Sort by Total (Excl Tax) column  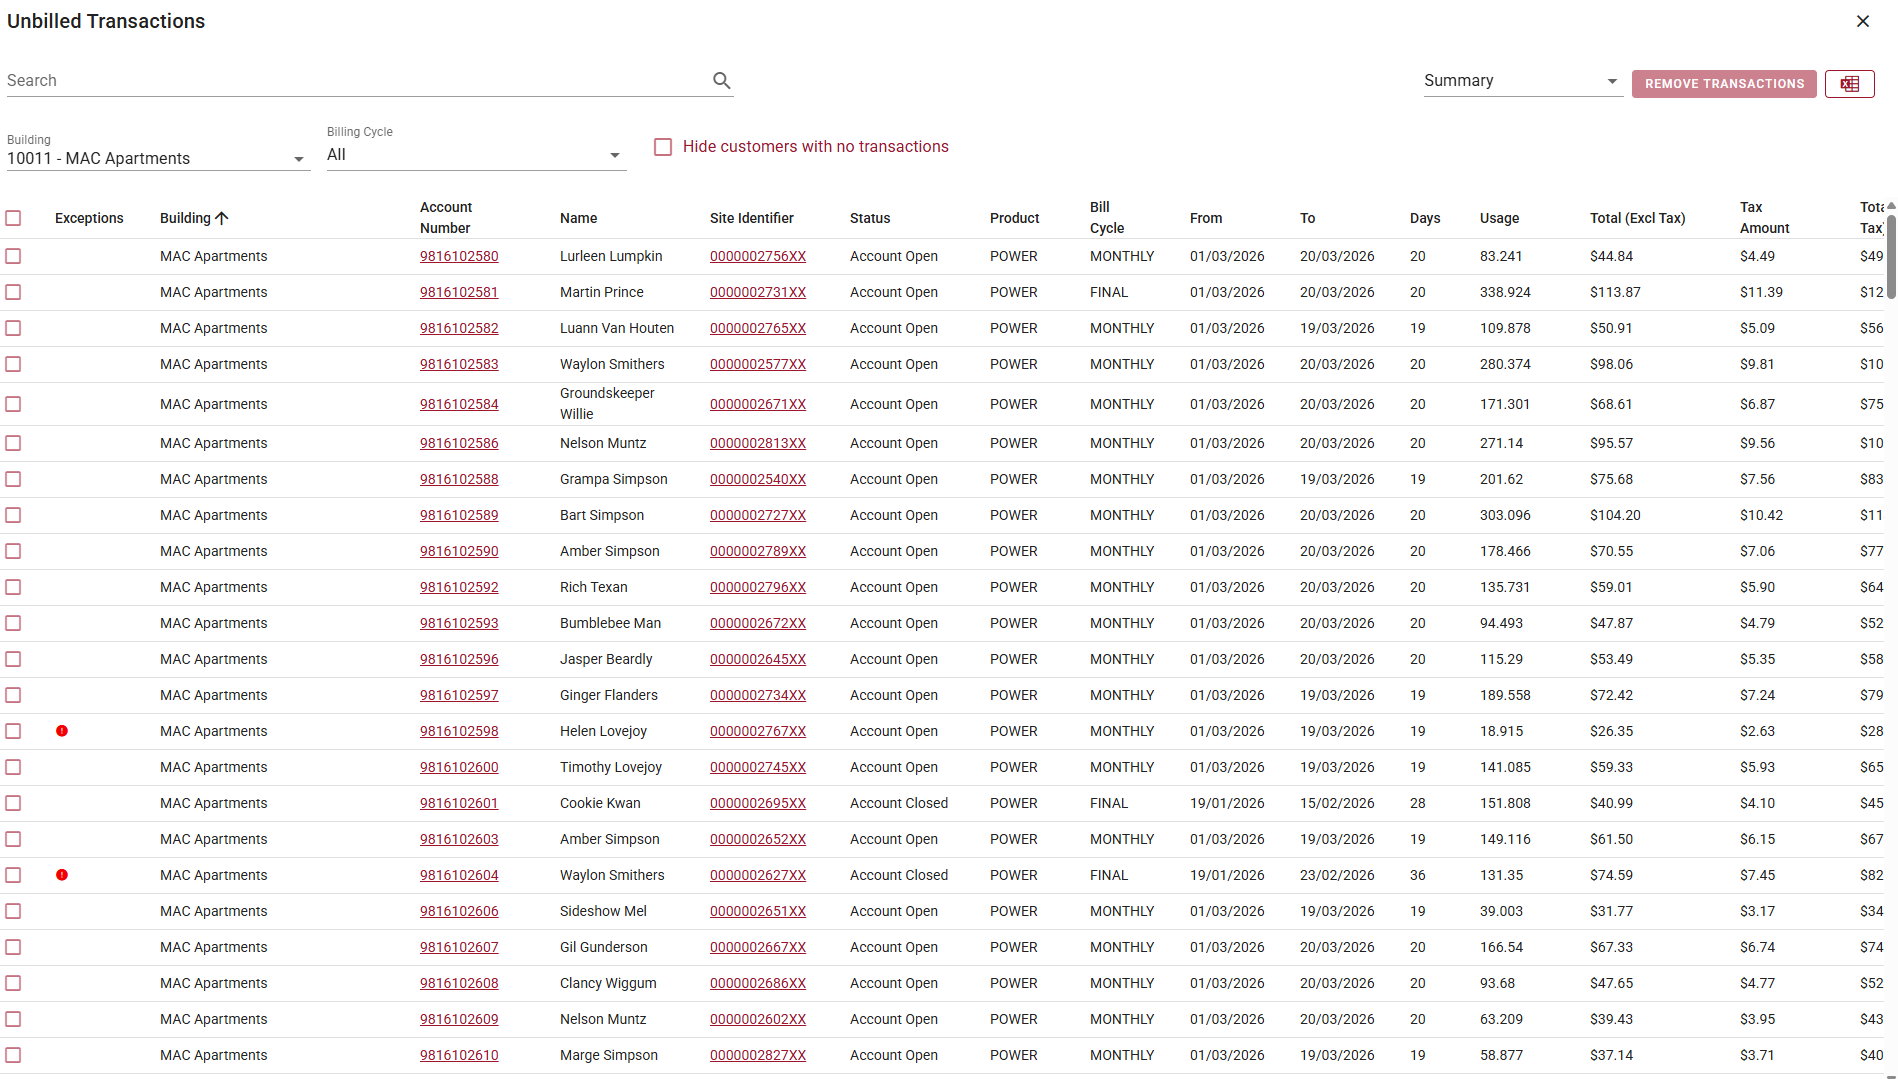[1637, 218]
